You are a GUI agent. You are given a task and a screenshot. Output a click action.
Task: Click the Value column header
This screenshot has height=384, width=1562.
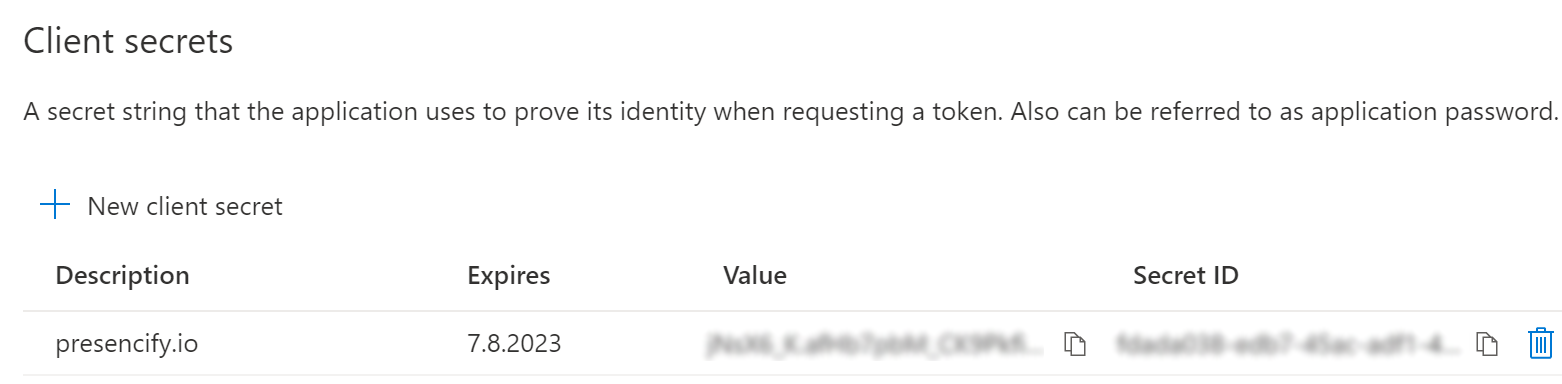click(x=754, y=275)
